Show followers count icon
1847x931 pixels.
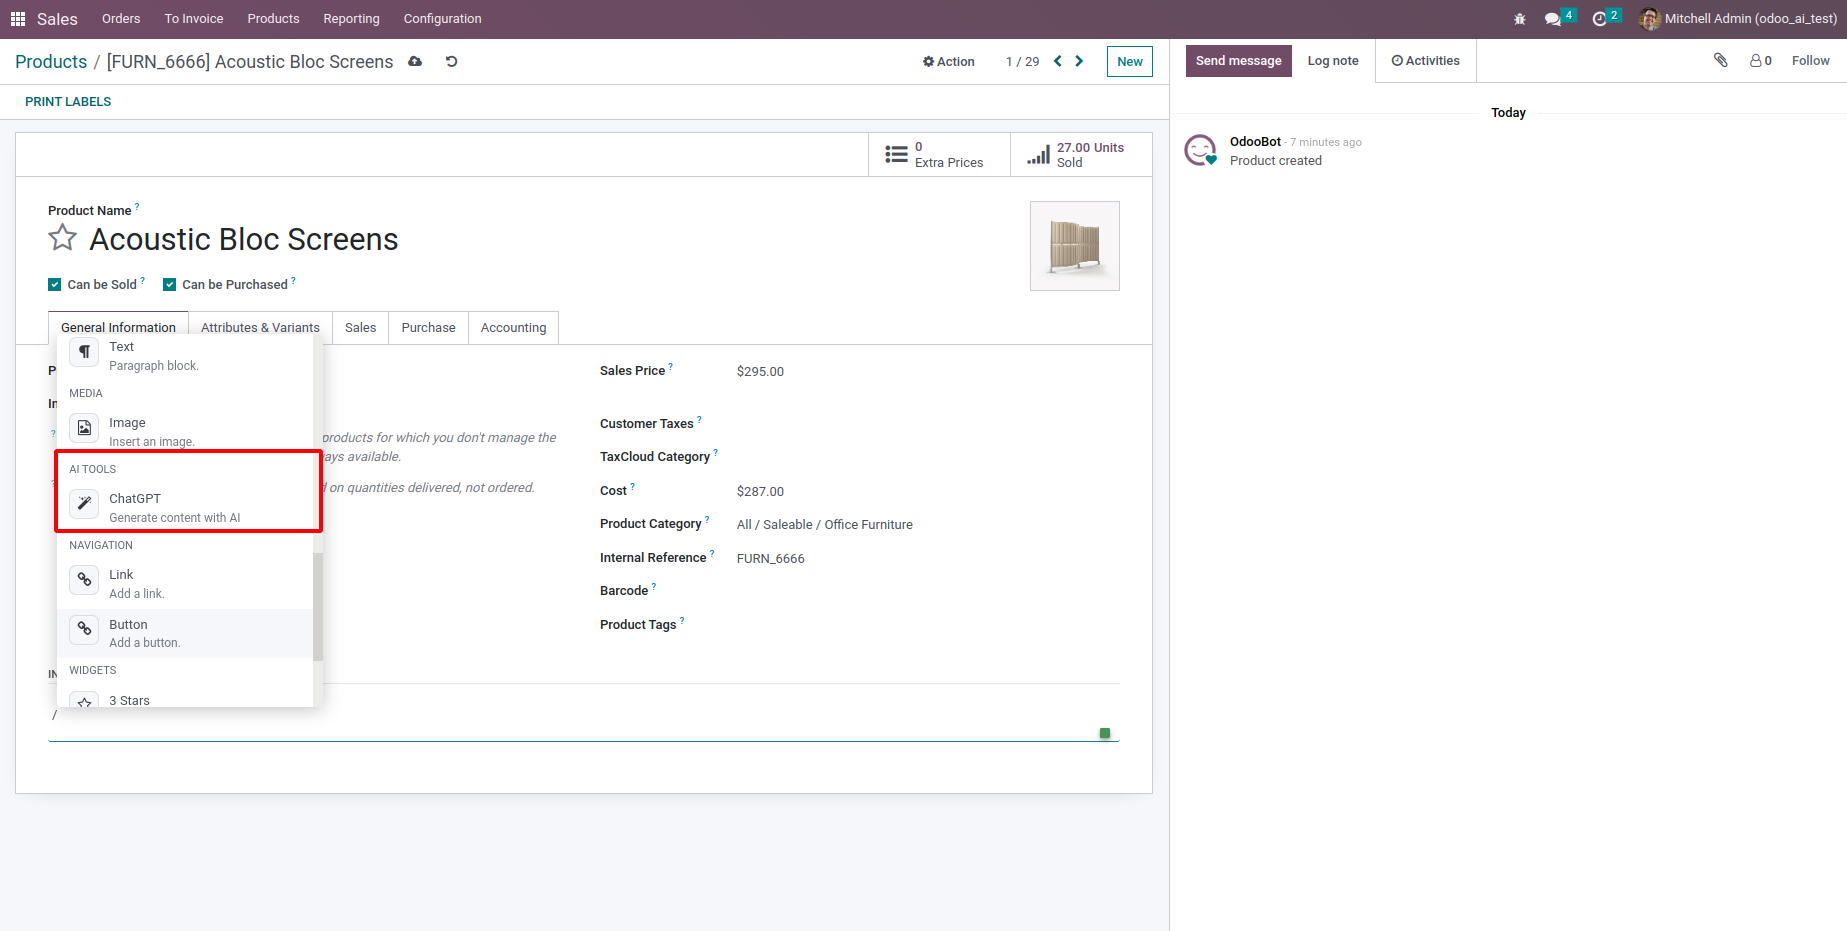(x=1761, y=61)
